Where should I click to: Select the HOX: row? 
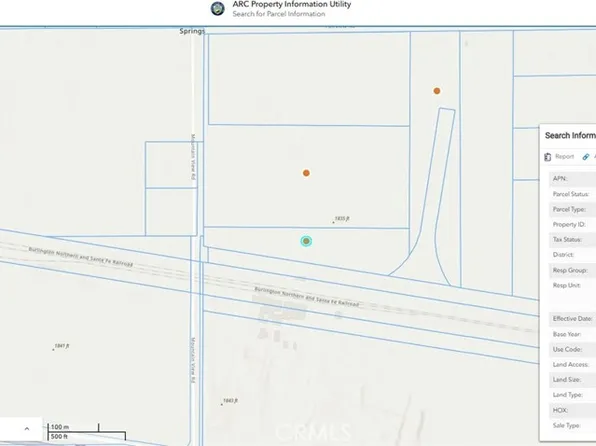572,410
